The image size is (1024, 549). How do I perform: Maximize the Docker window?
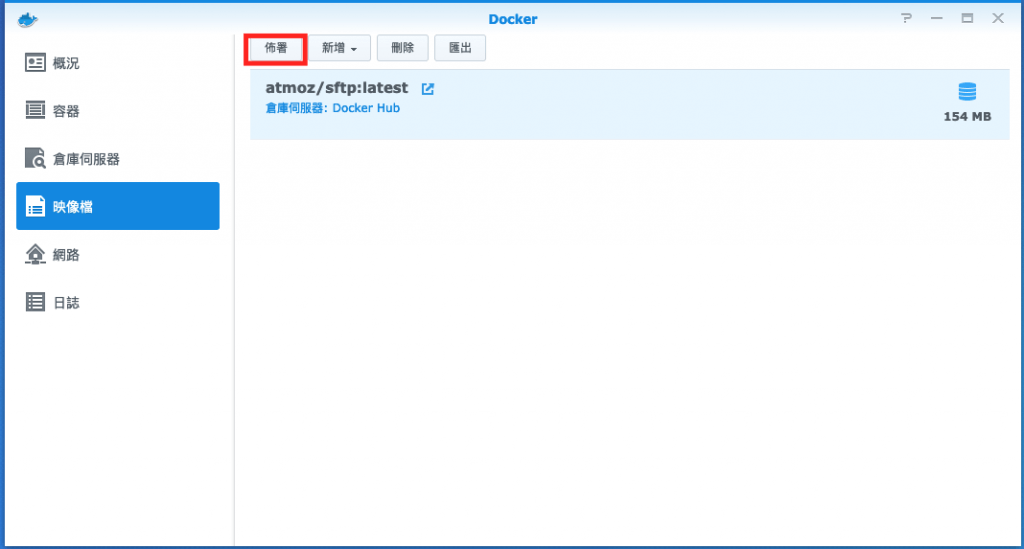967,18
